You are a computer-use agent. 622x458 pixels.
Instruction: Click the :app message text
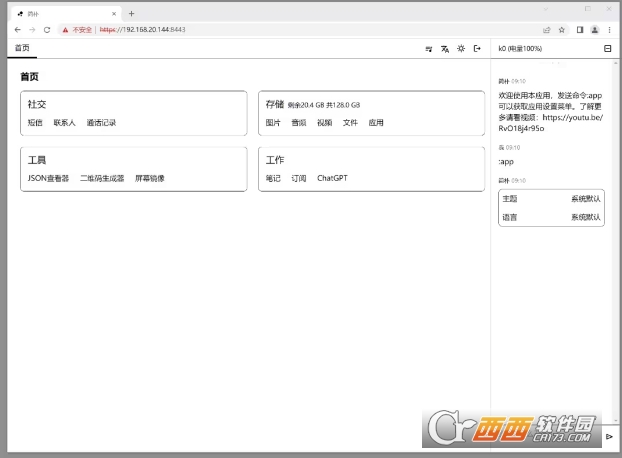click(506, 161)
